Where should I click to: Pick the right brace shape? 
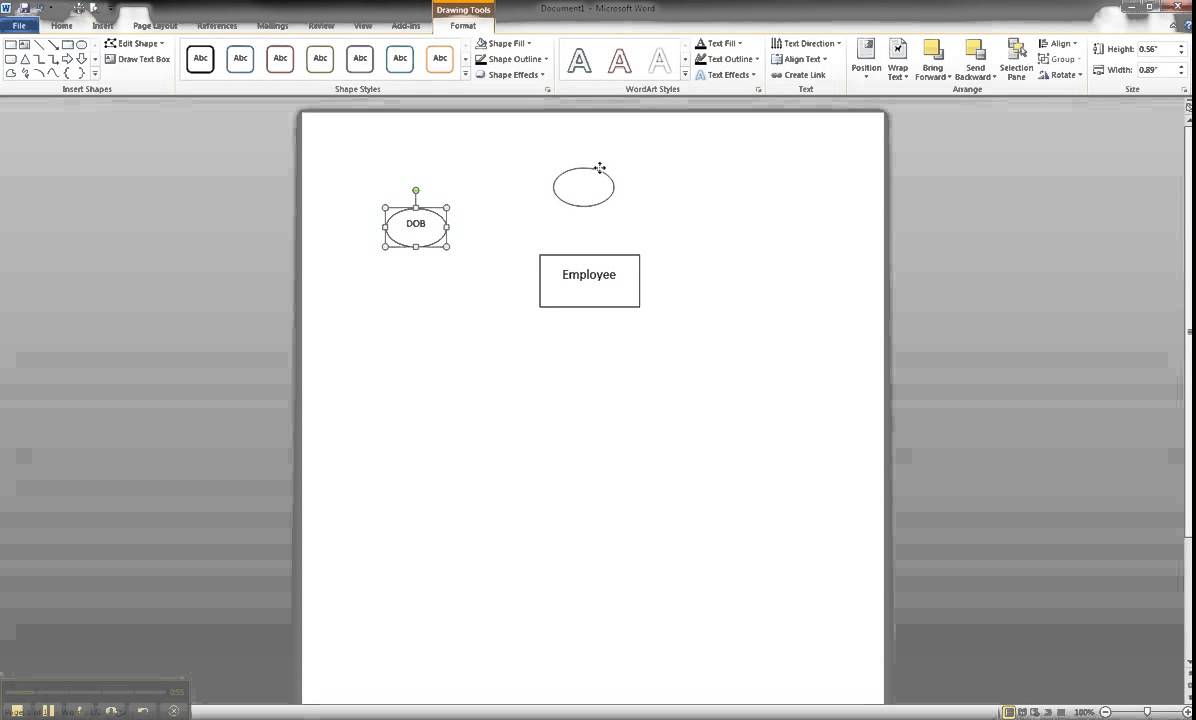tap(82, 73)
